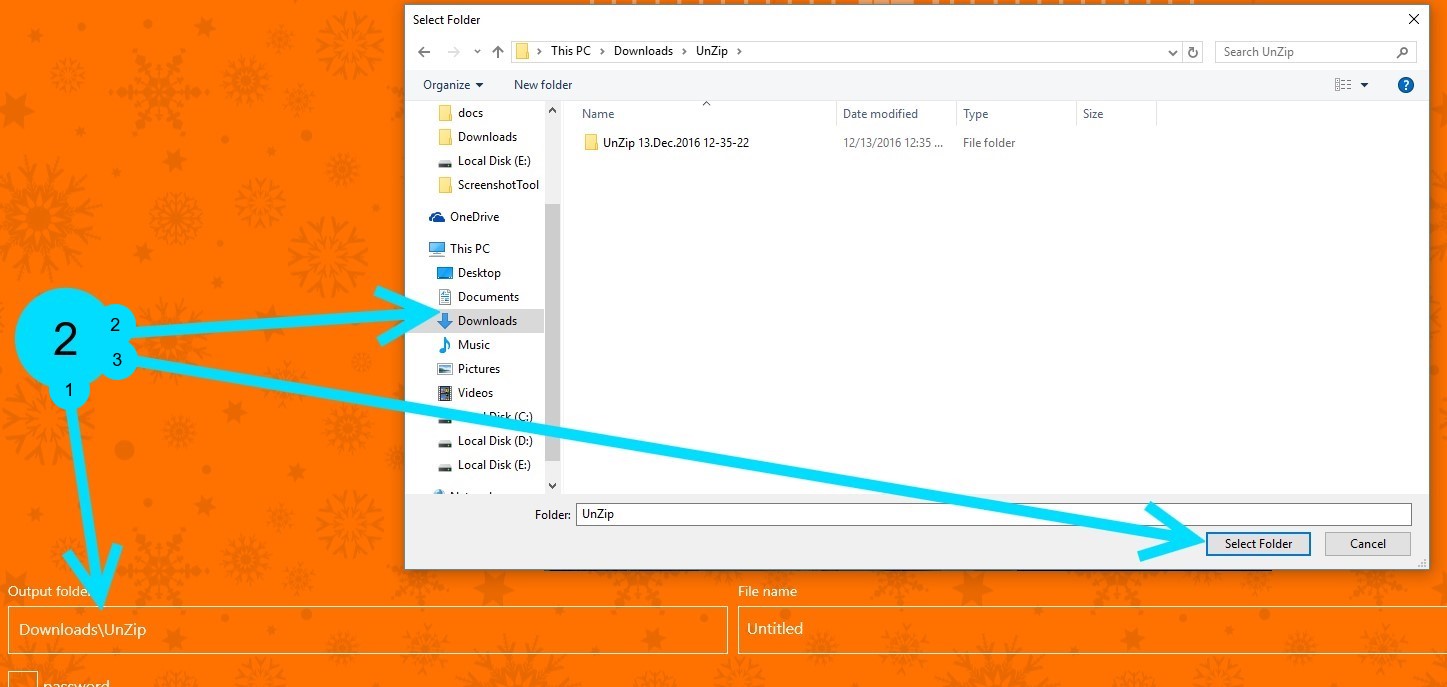Click the Back navigation arrow
The image size is (1447, 687).
click(424, 52)
